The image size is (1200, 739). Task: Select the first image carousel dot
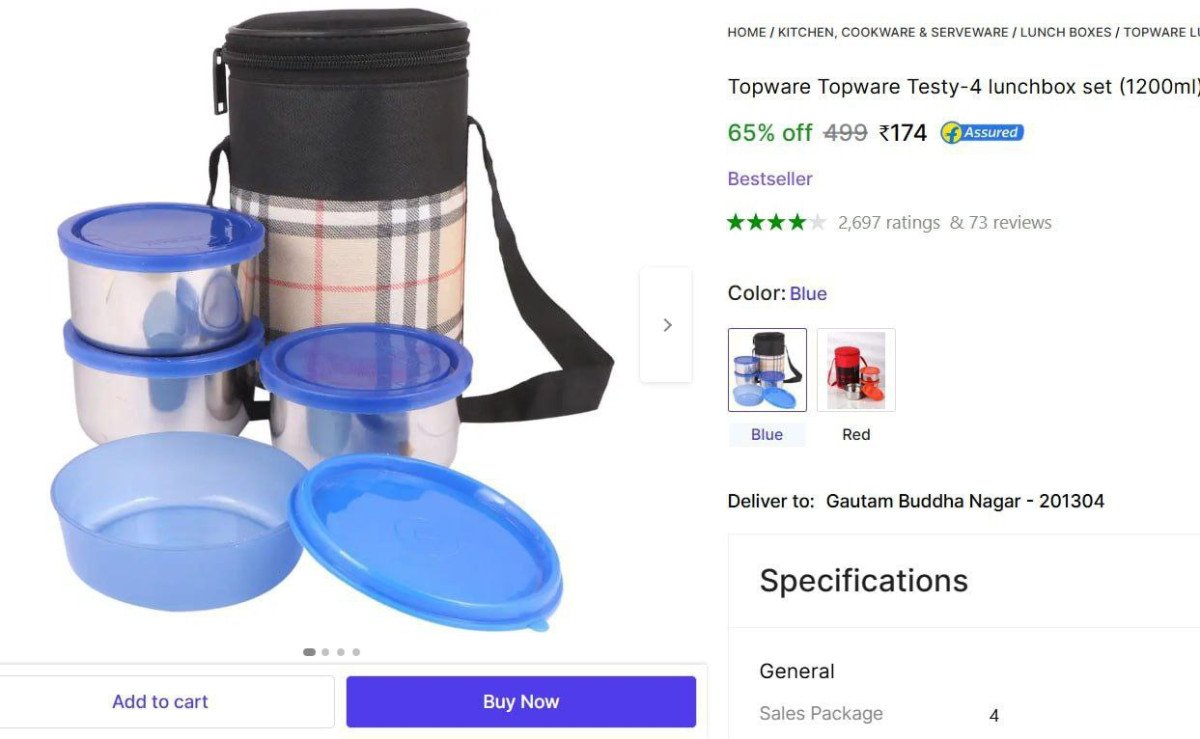[x=309, y=652]
